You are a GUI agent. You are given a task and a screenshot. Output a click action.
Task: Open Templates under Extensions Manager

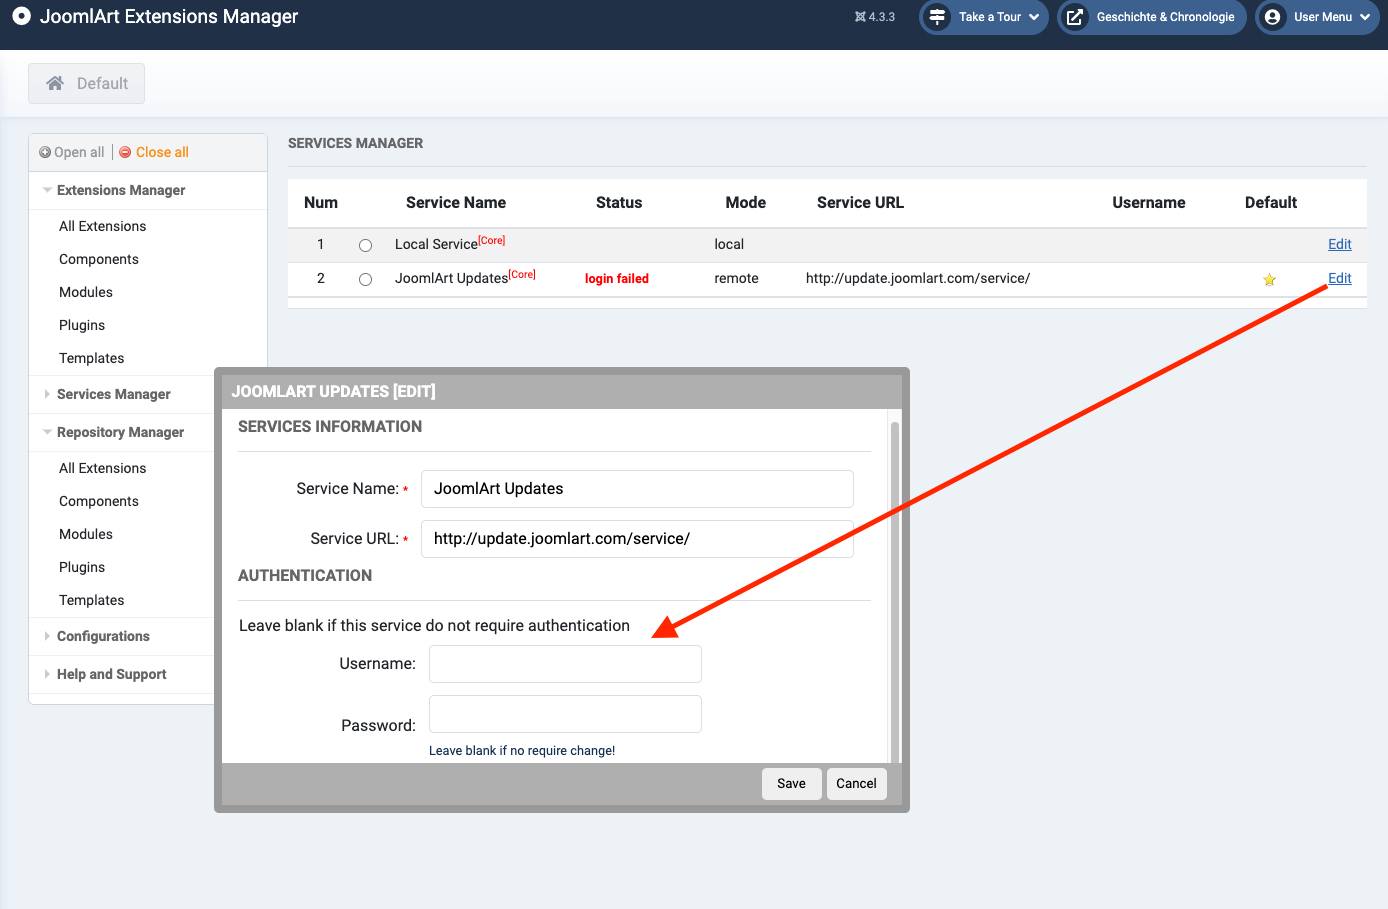92,358
